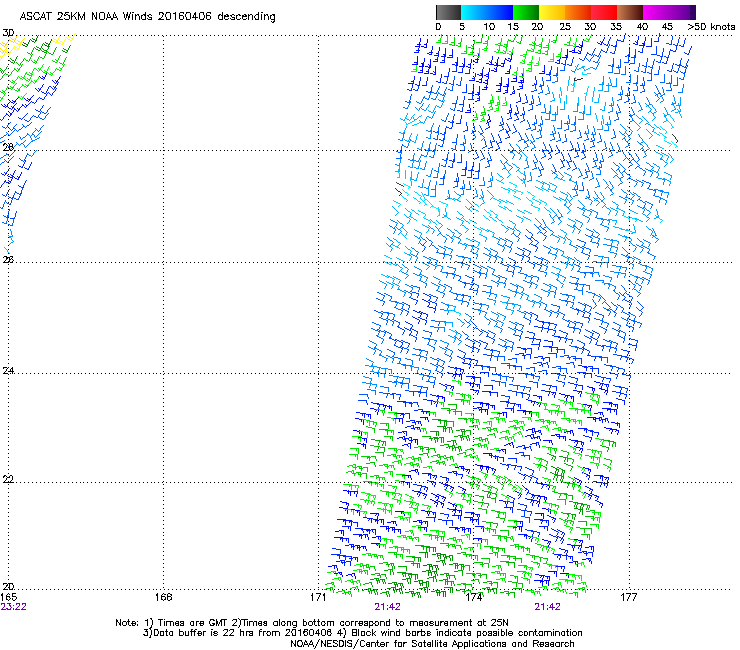Click the latitude label '22'
The width and height of the screenshot is (740, 650).
coord(8,480)
